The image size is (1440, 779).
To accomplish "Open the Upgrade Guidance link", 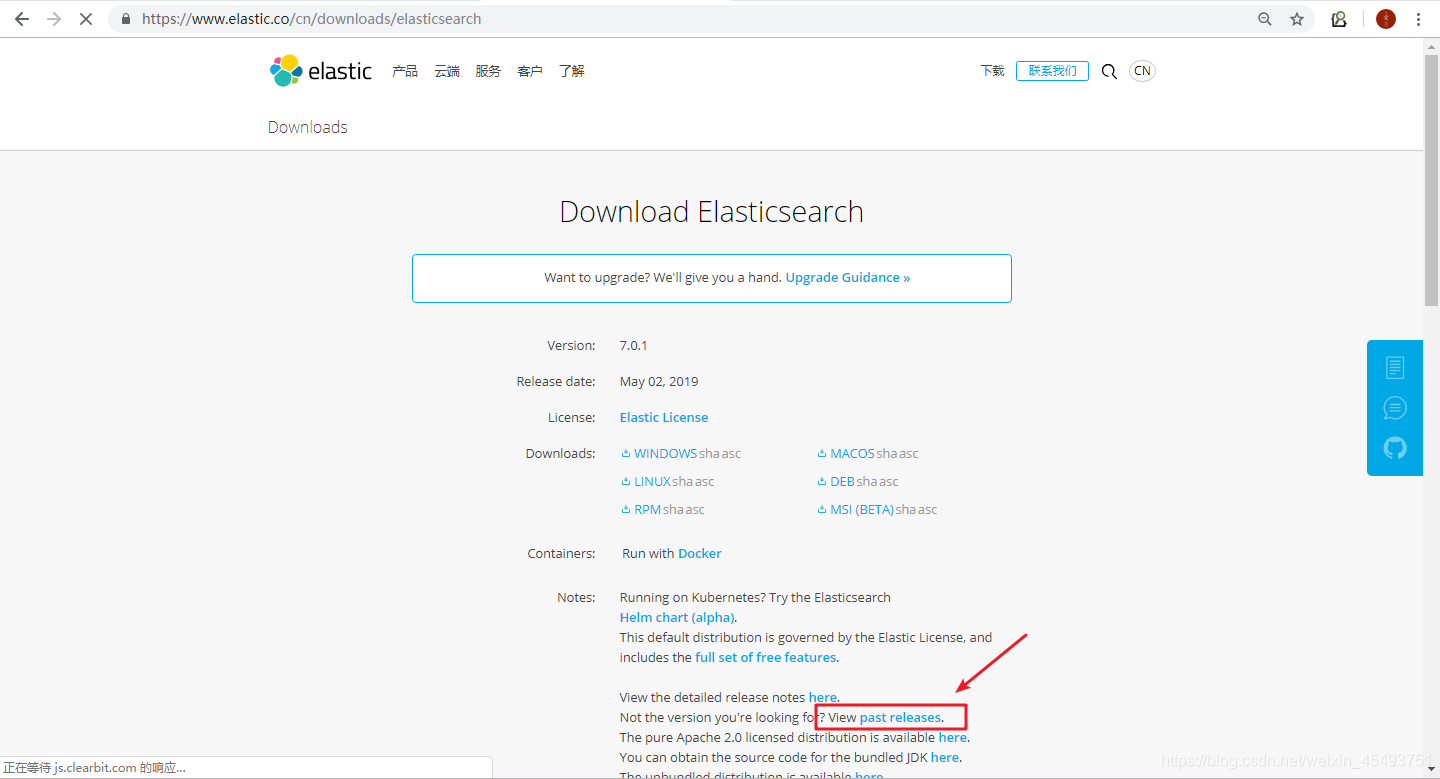I will click(848, 278).
